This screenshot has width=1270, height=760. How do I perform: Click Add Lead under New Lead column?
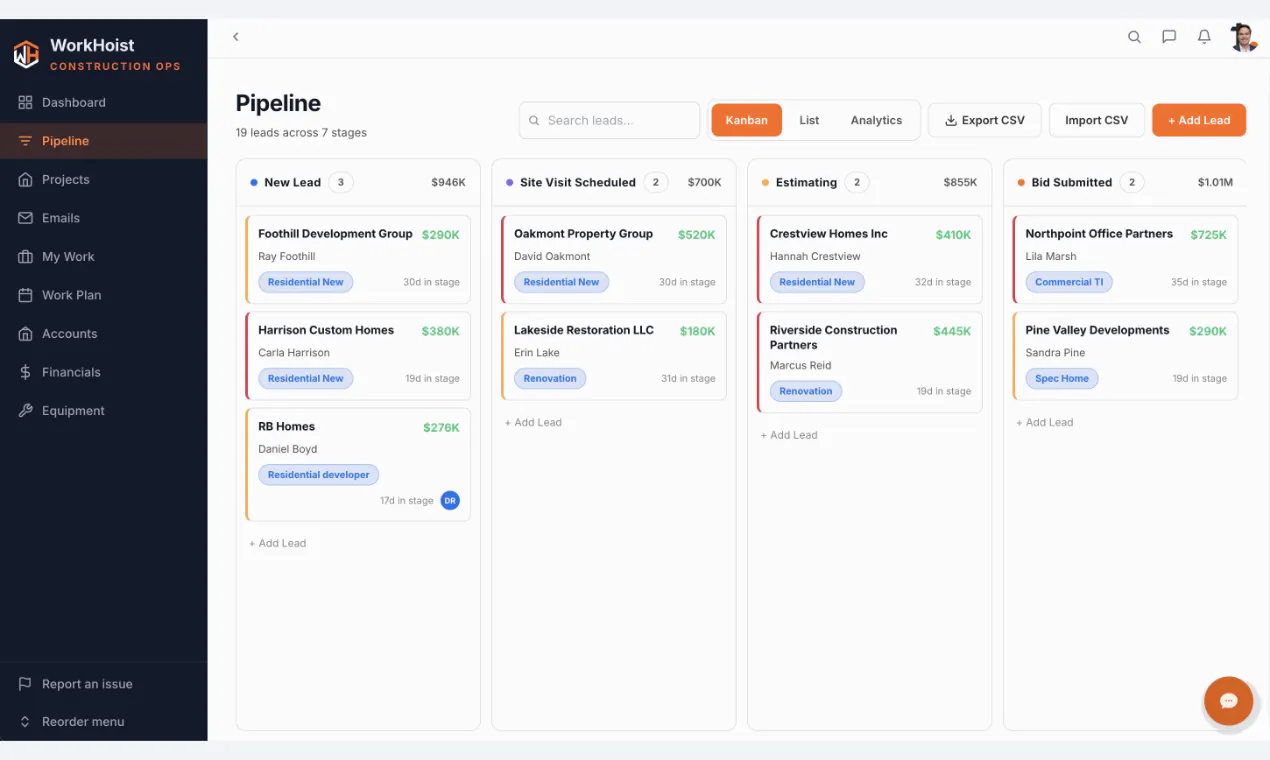point(278,543)
